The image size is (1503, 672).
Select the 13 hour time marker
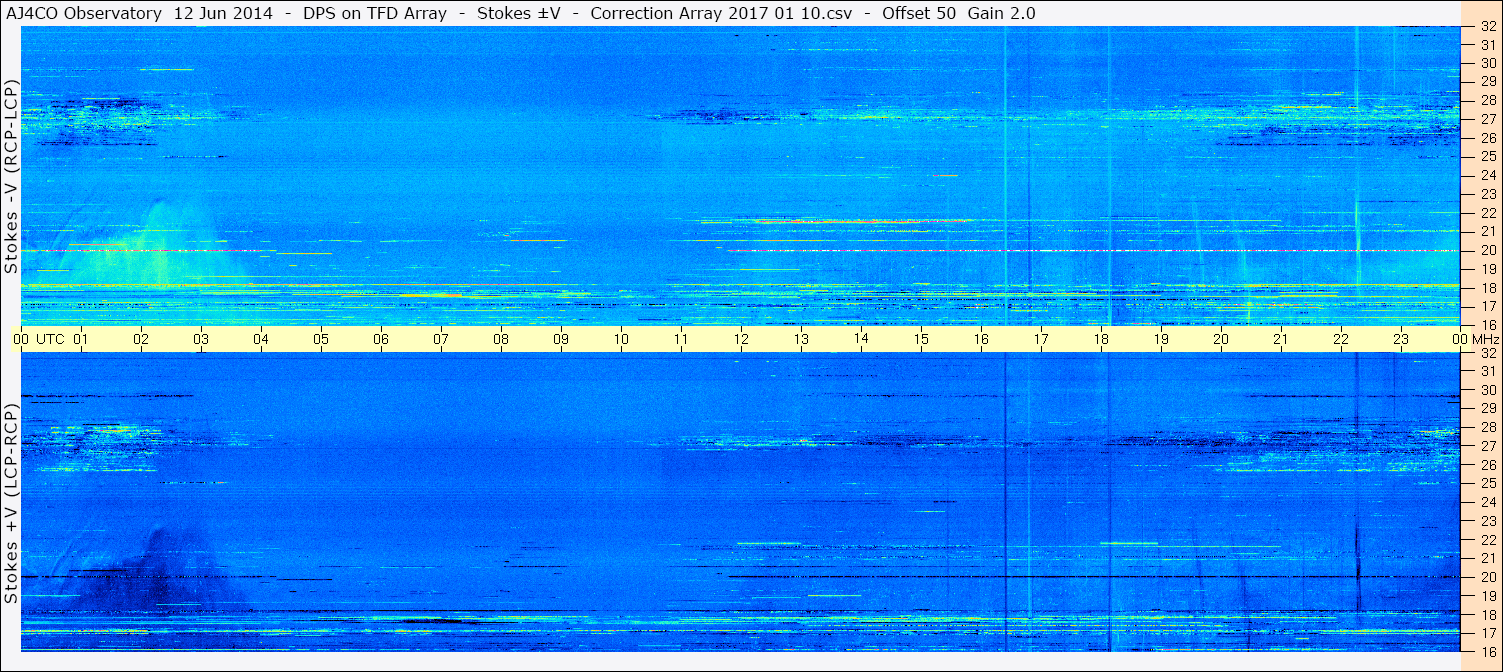801,339
